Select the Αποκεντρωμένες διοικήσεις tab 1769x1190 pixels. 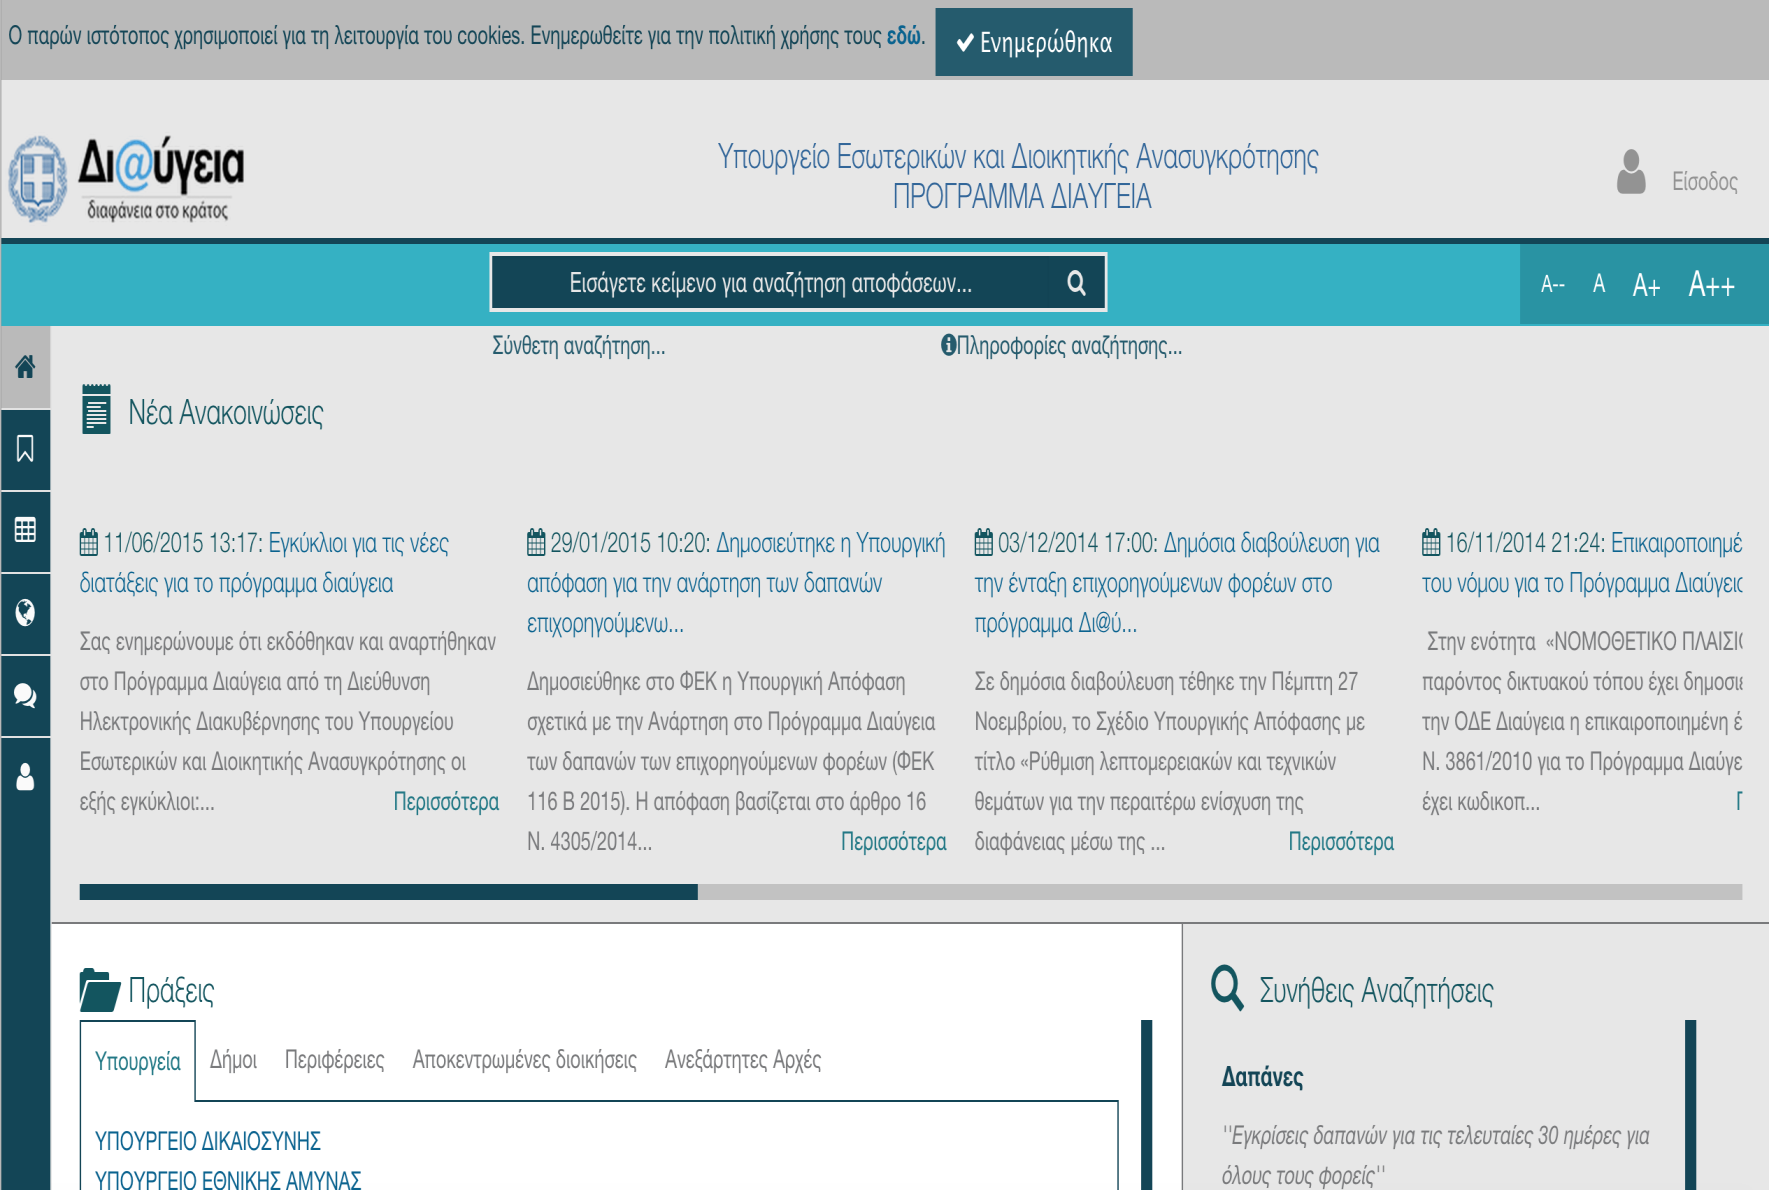tap(525, 1060)
